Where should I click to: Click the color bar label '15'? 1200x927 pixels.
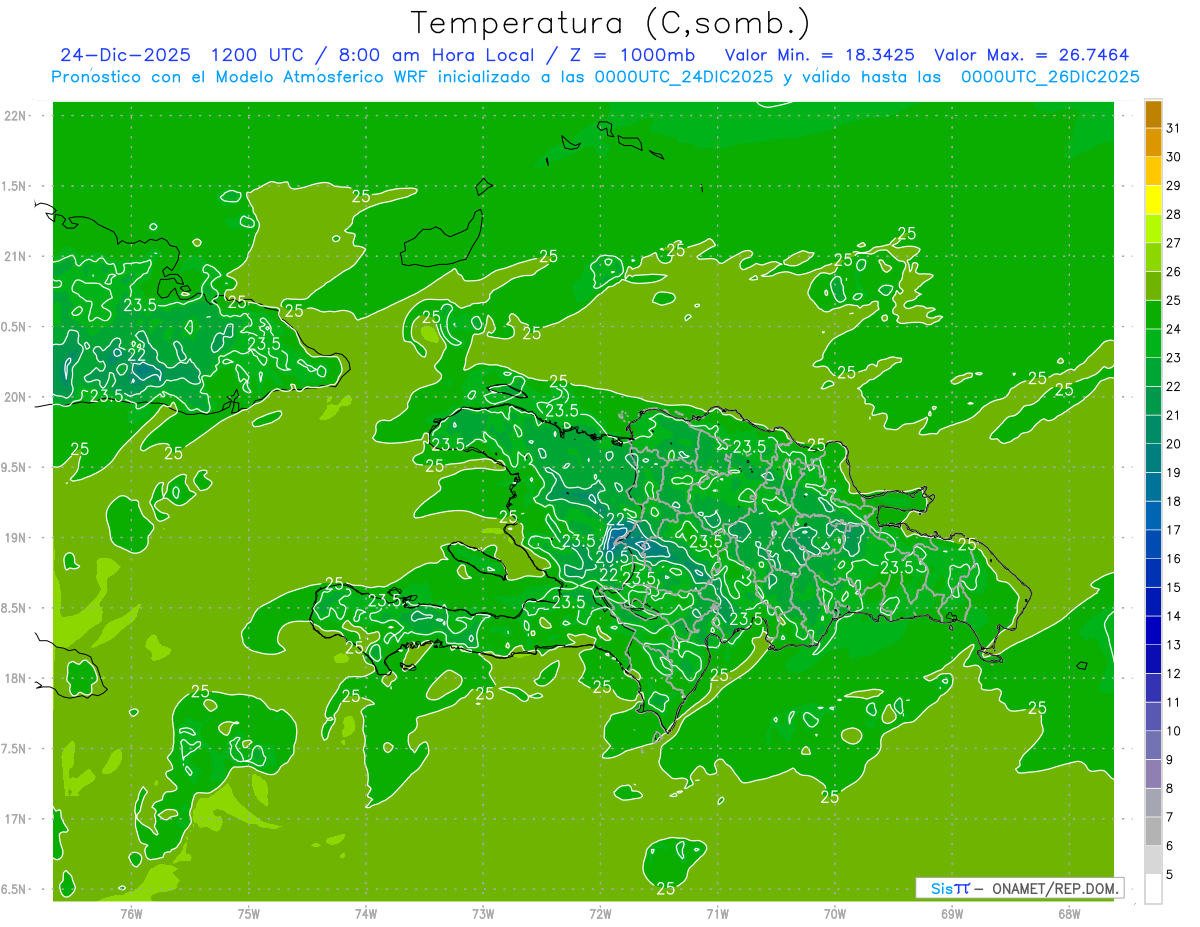[1174, 588]
